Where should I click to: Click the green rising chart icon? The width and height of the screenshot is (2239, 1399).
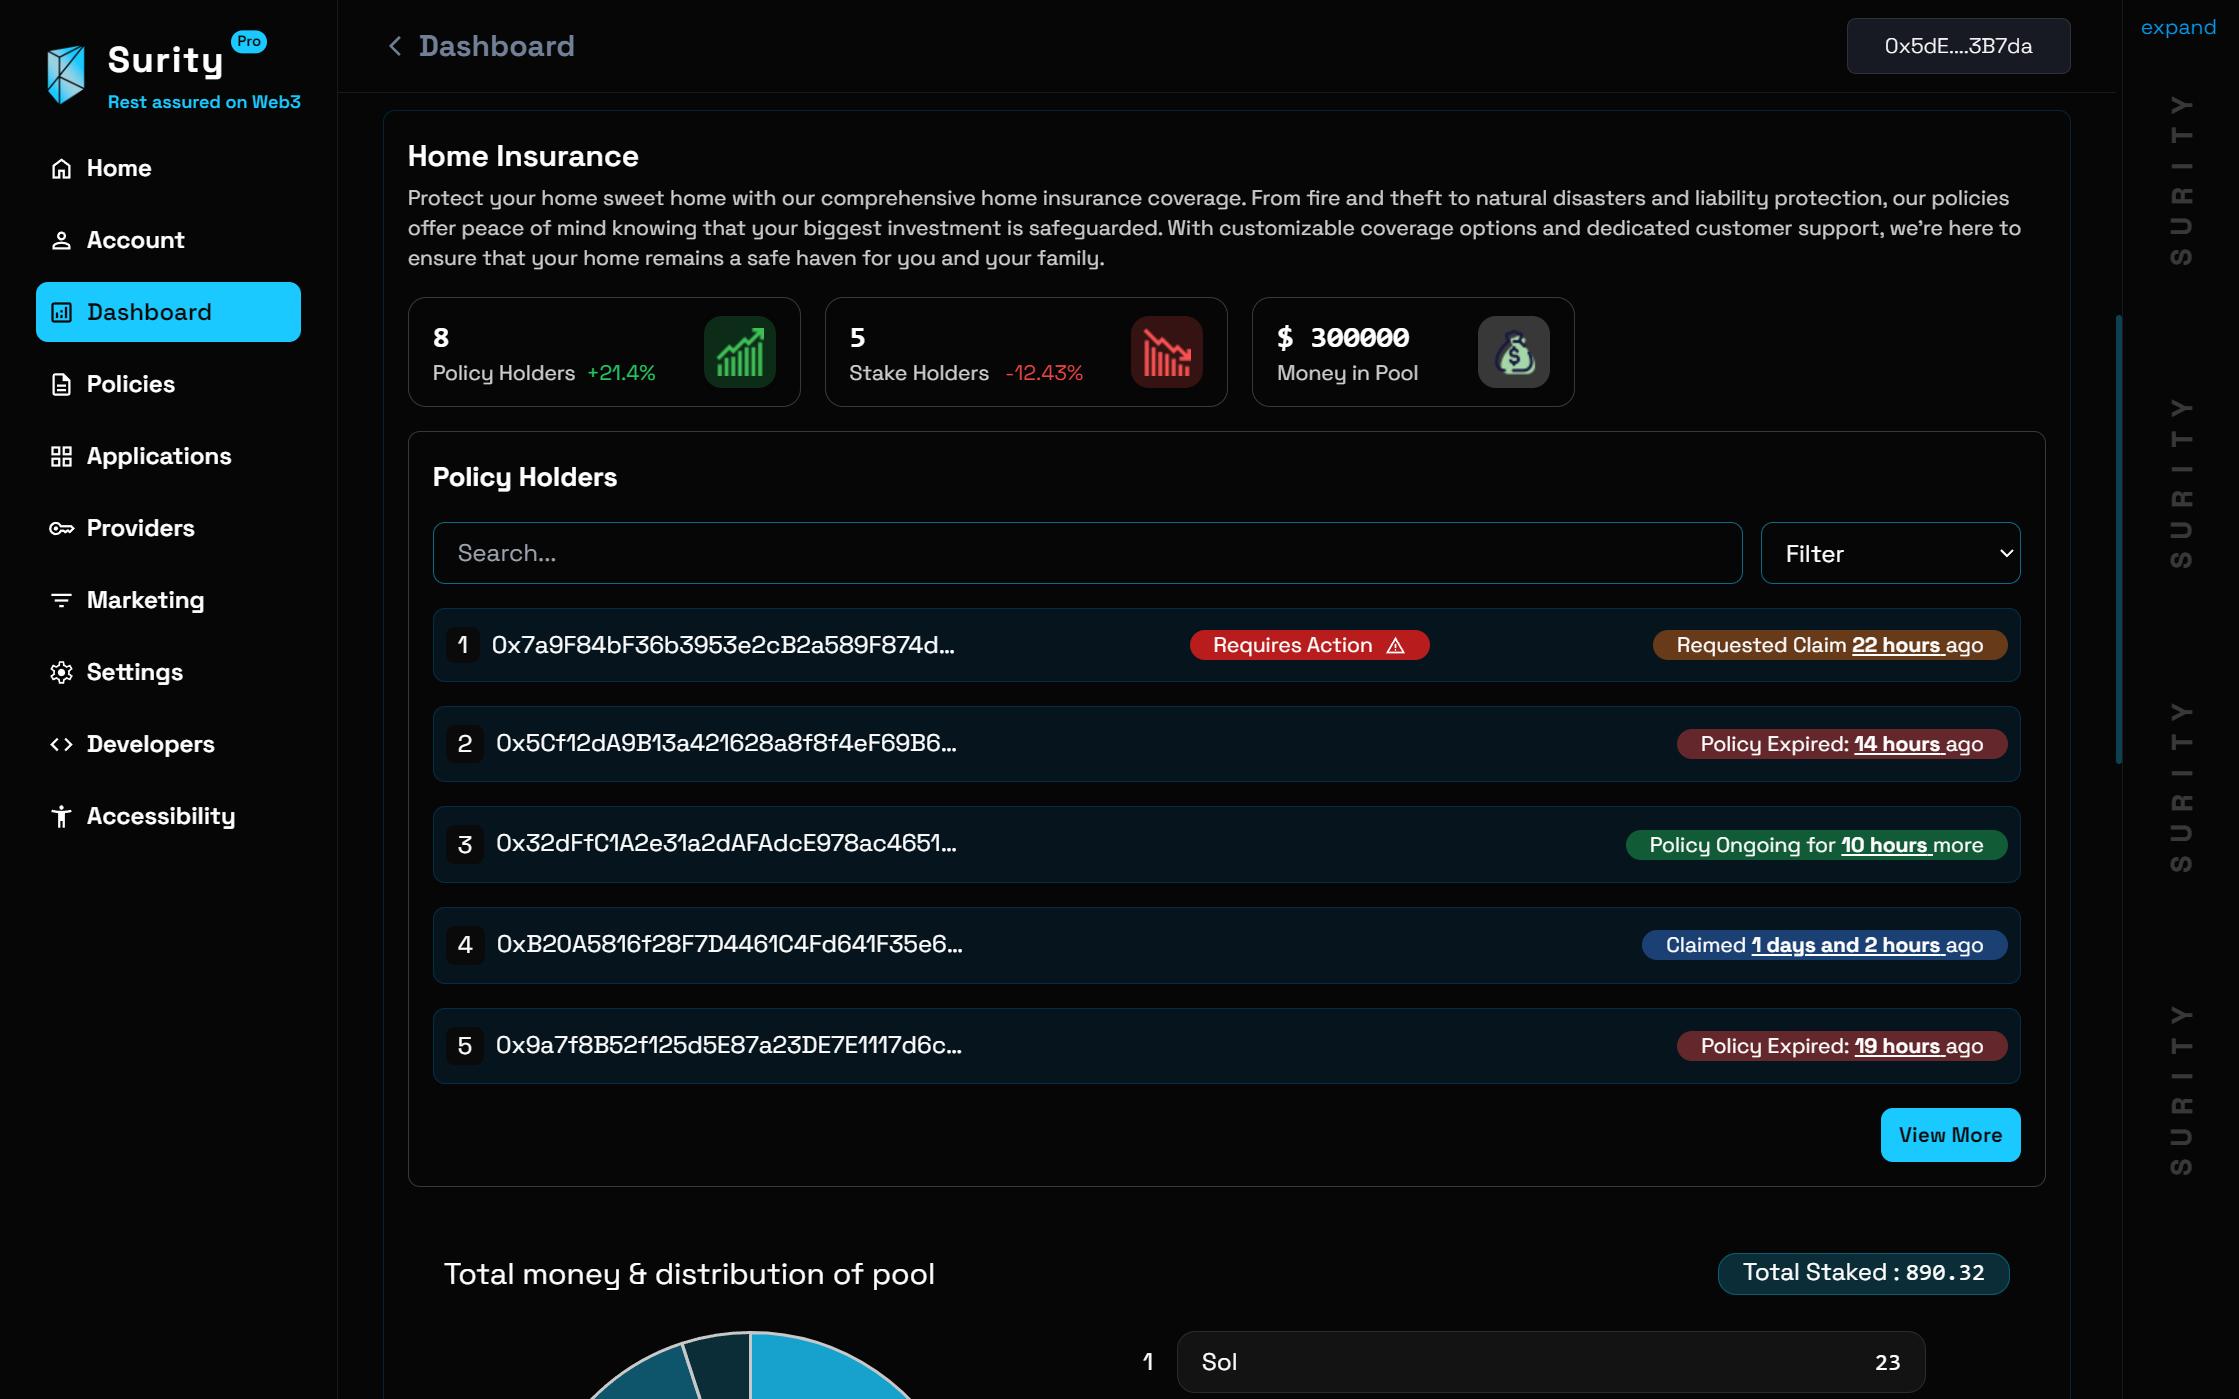(x=739, y=352)
